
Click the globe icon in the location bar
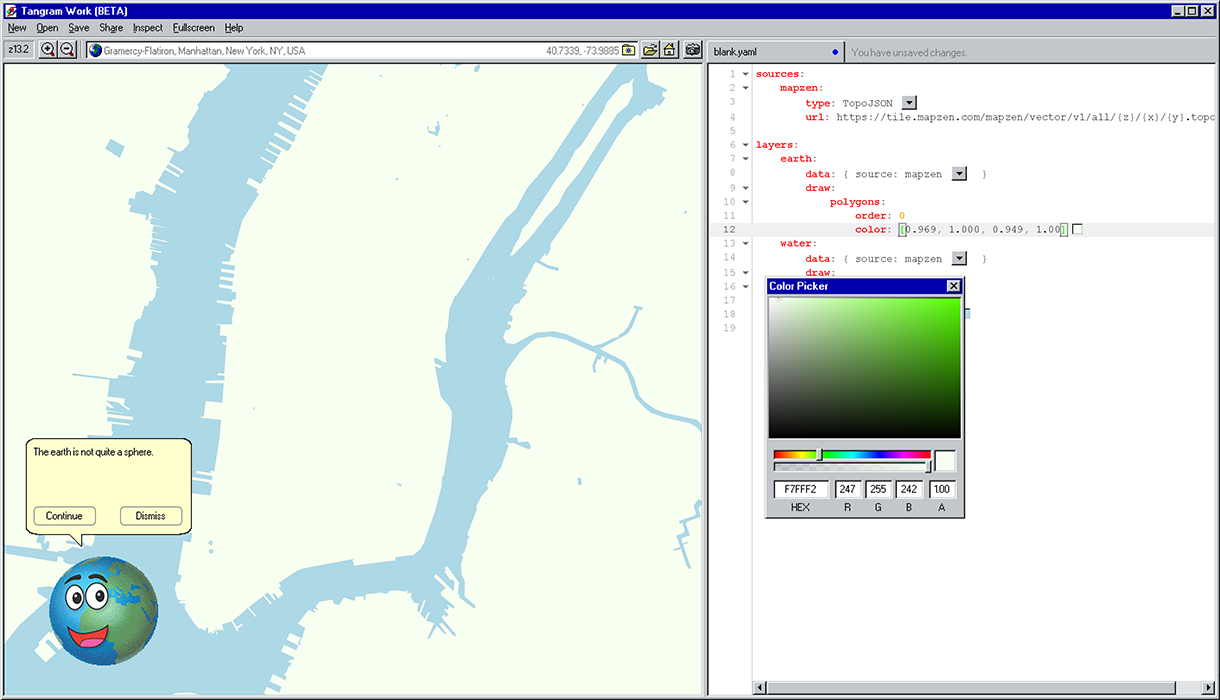coord(96,50)
